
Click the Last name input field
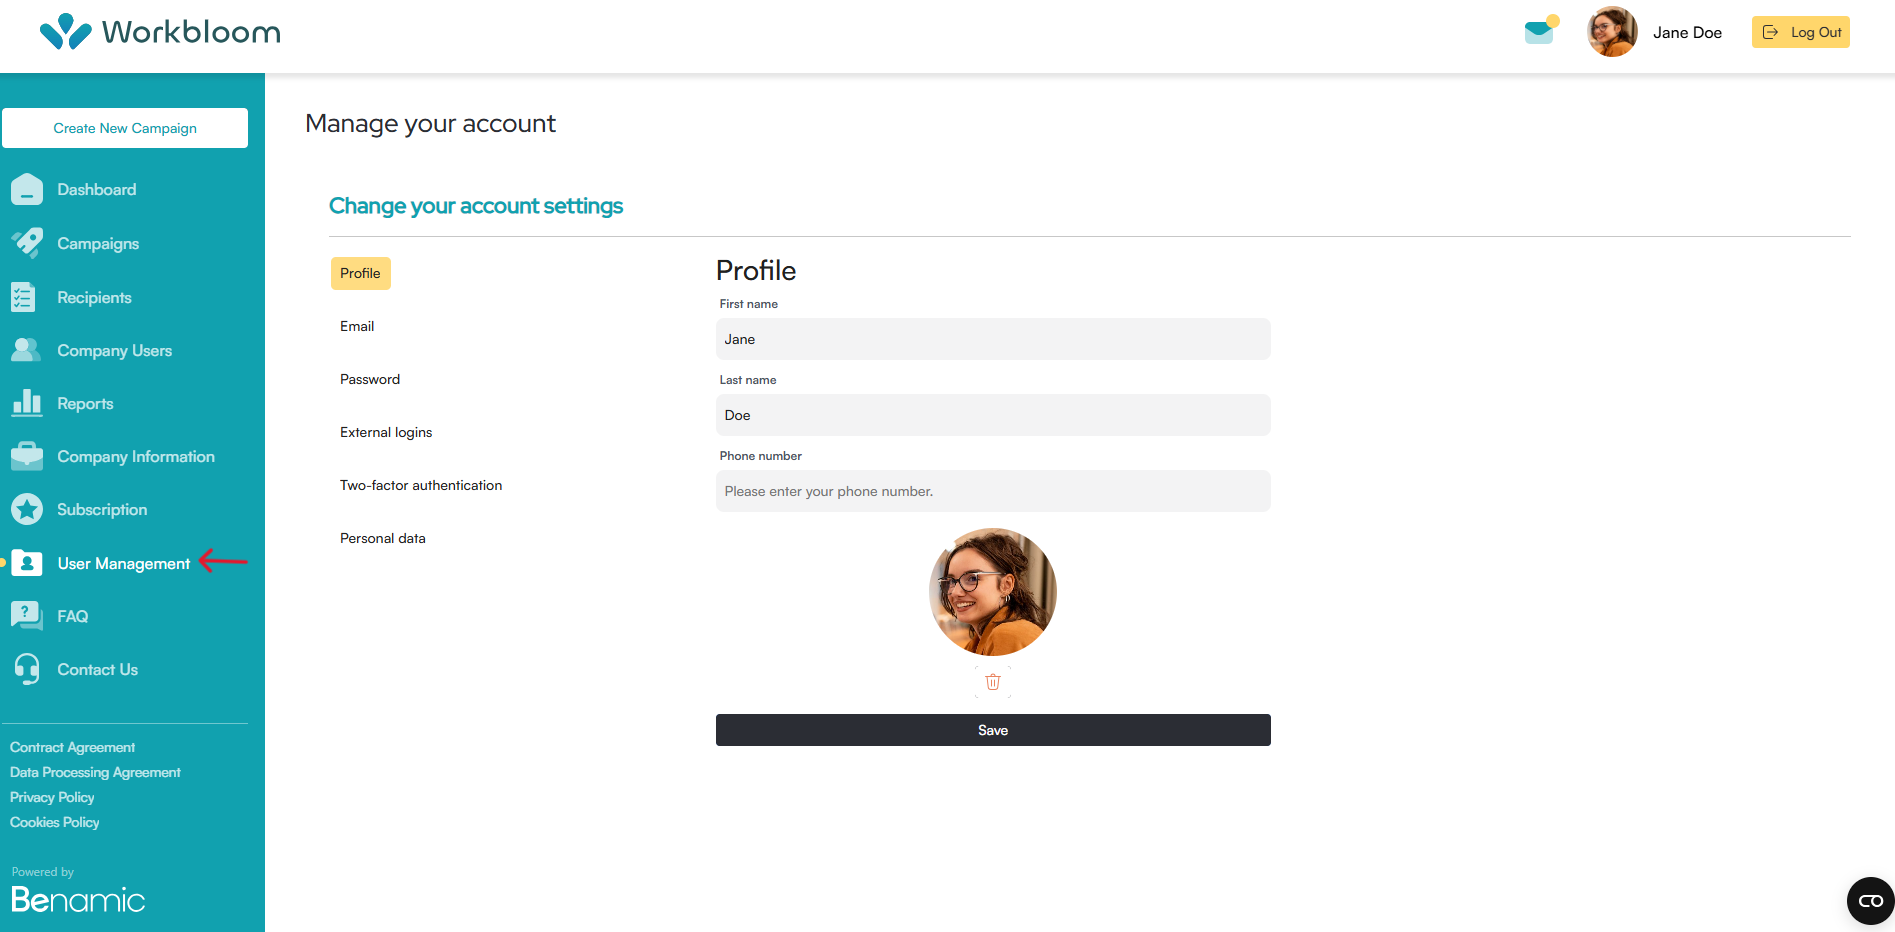pyautogui.click(x=993, y=415)
